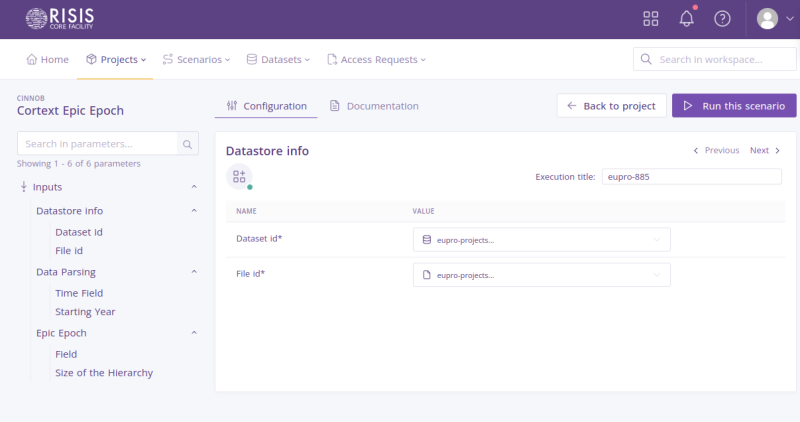
Task: Click the search magnifier in parameters box
Action: tap(187, 144)
